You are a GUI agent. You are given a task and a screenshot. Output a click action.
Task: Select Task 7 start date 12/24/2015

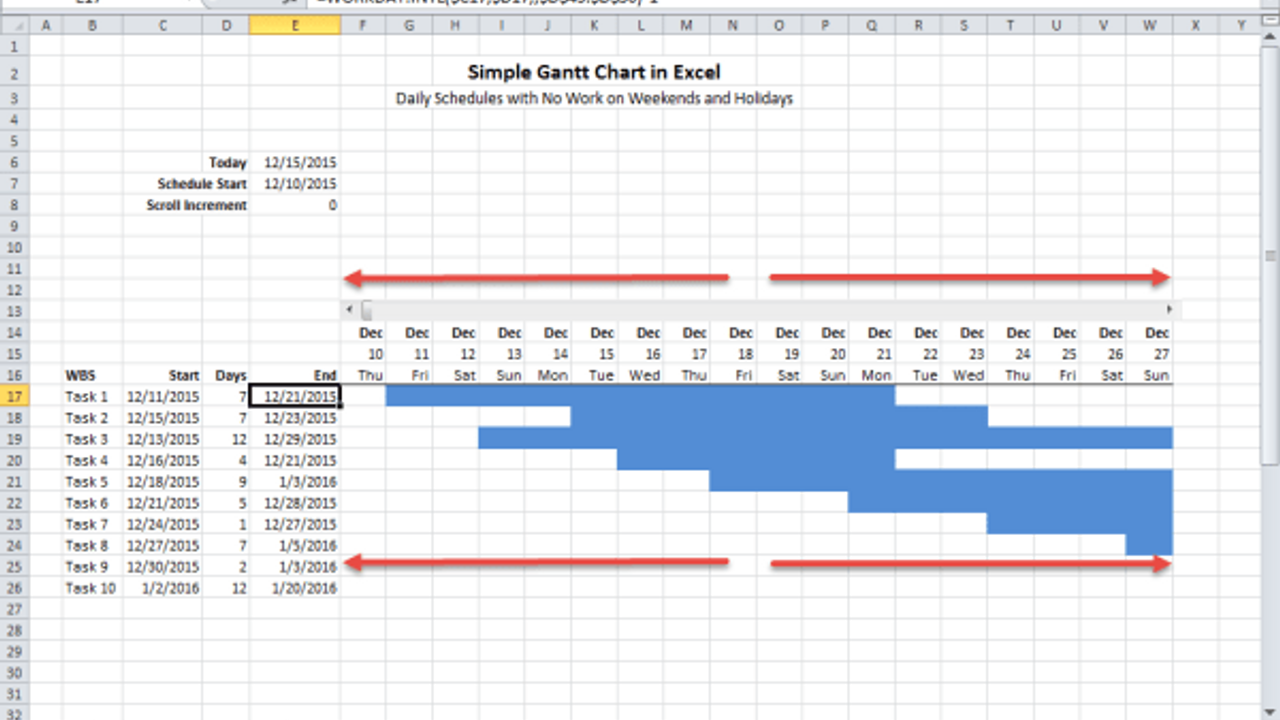tap(162, 524)
